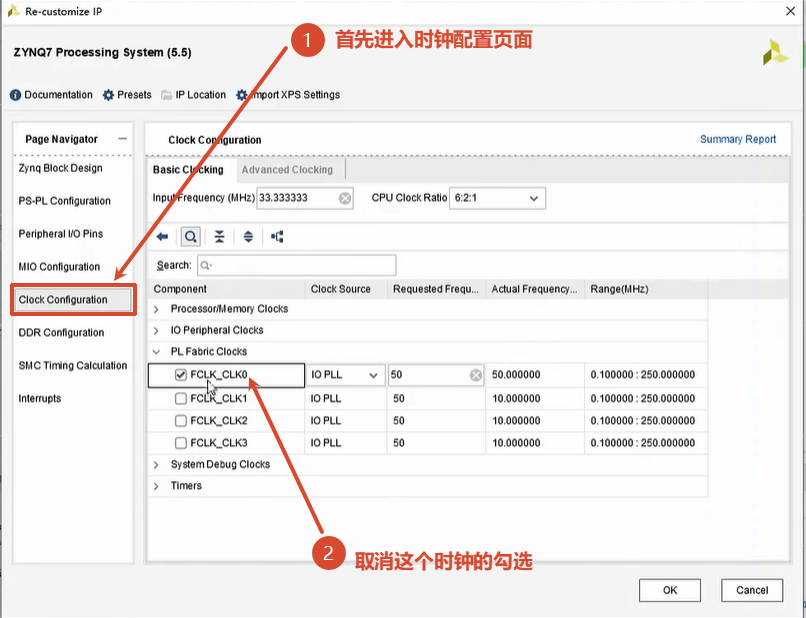The width and height of the screenshot is (806, 618).
Task: Select Clock Configuration page
Action: [x=73, y=300]
